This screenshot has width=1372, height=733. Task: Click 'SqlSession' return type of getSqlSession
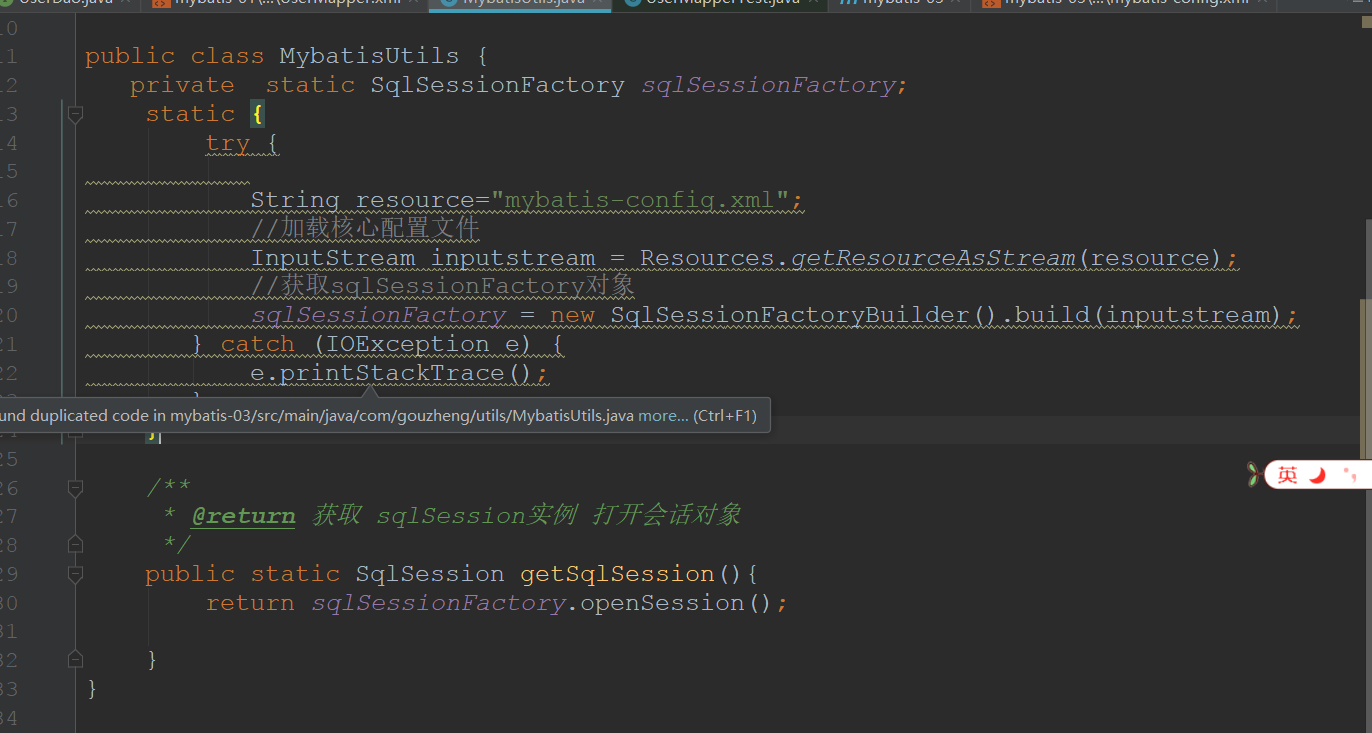430,574
